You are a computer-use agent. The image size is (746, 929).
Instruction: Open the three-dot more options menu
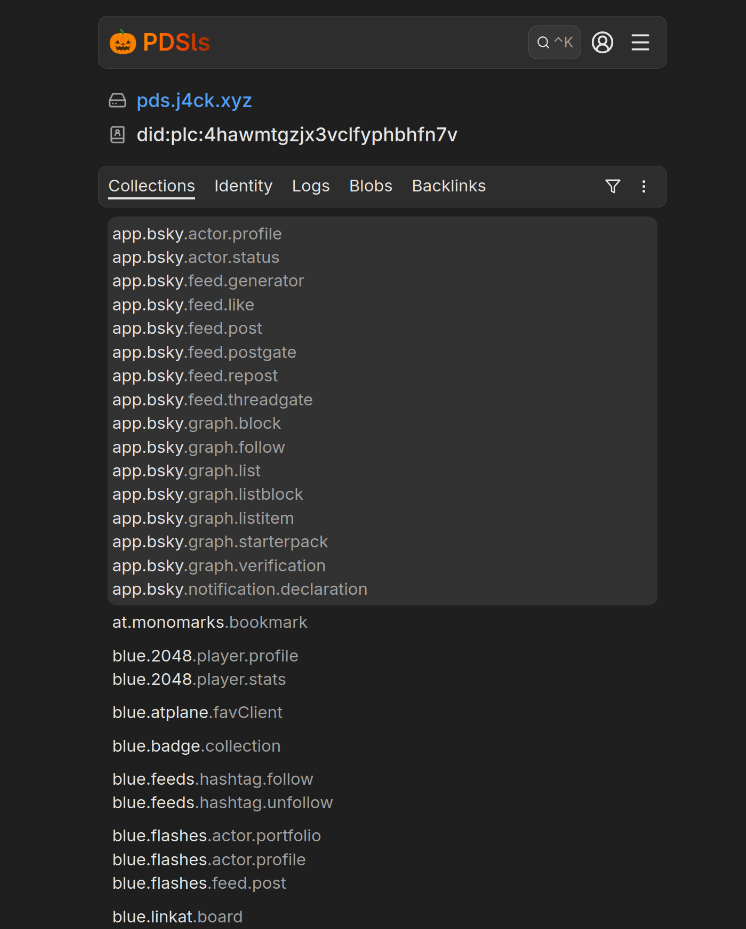point(644,186)
